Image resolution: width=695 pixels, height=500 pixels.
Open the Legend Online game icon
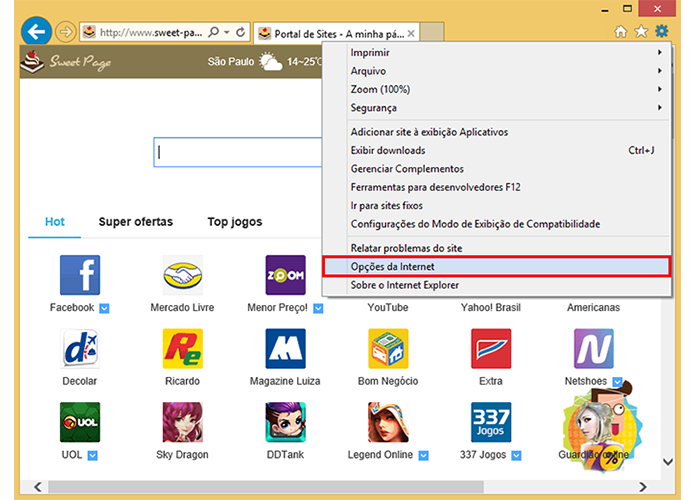tap(388, 422)
